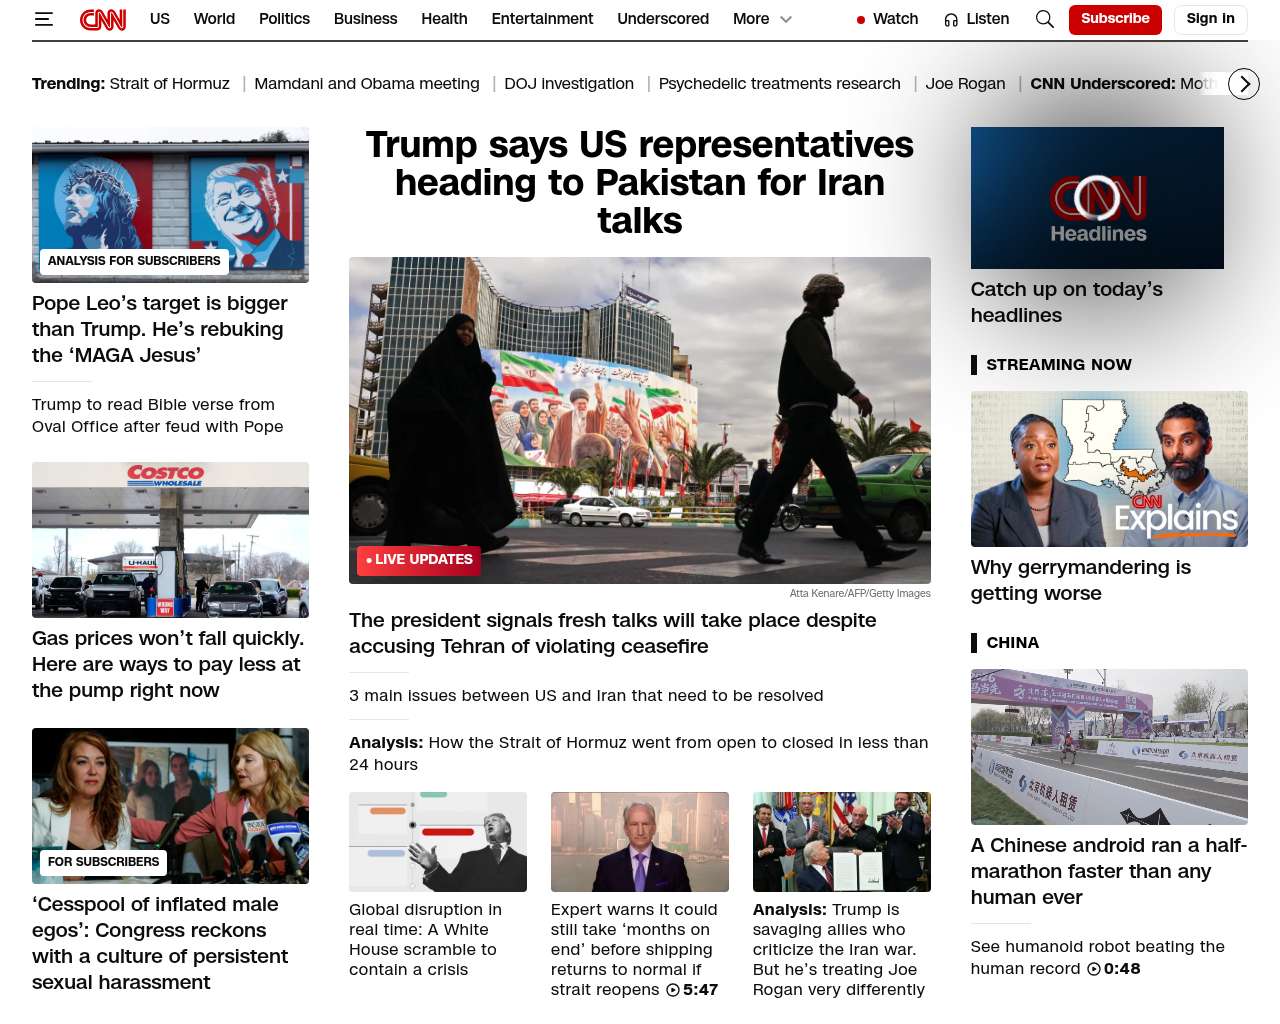This screenshot has height=1024, width=1280.
Task: Open trending topic Strait of Hormuz
Action: pyautogui.click(x=169, y=84)
